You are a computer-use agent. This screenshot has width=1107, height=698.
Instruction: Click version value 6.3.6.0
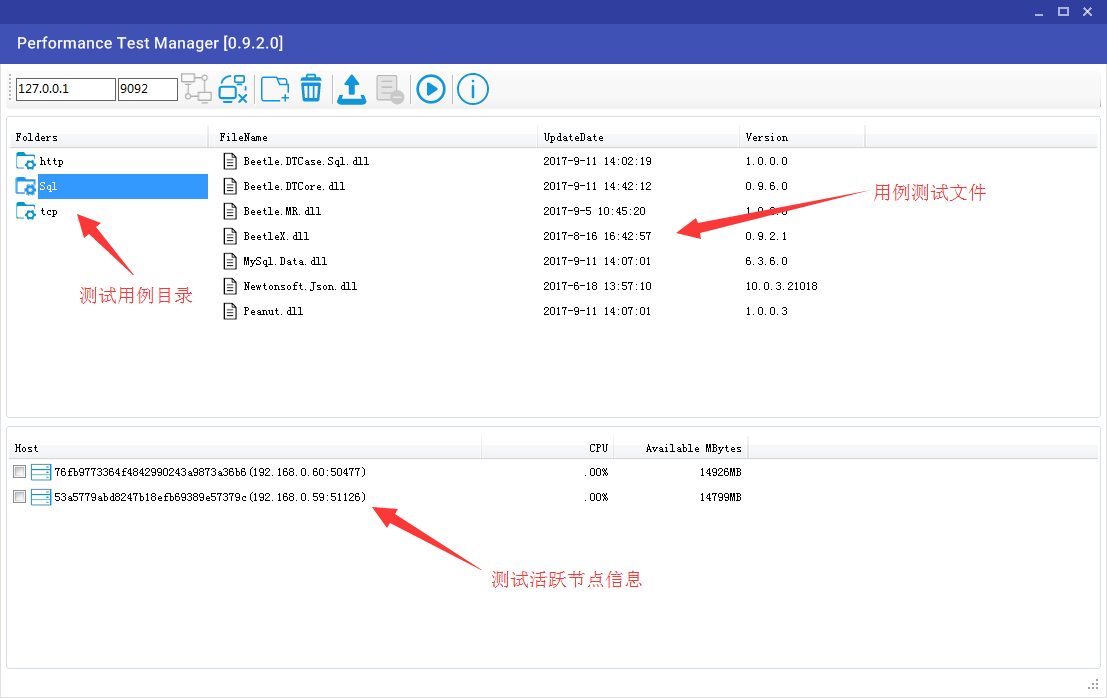click(x=767, y=262)
